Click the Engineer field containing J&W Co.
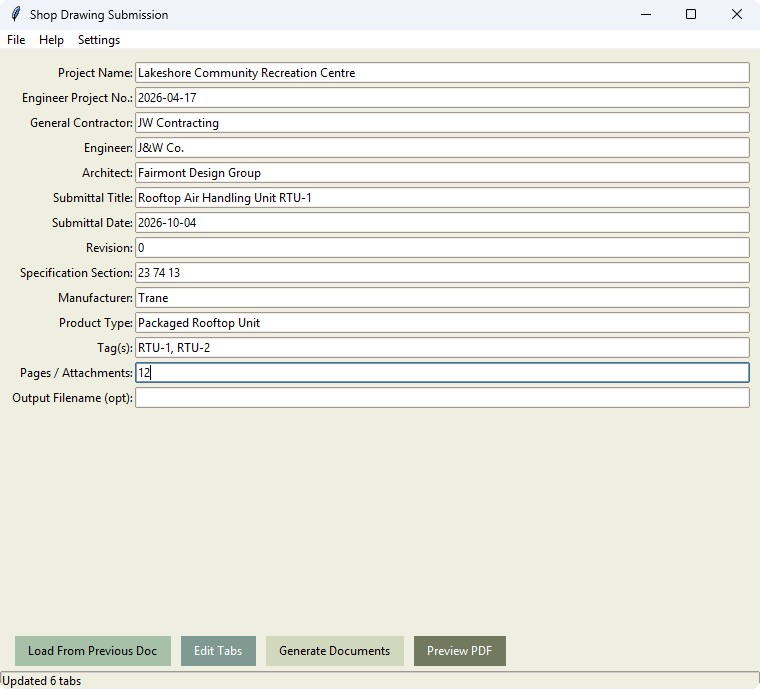Image resolution: width=760 pixels, height=689 pixels. [x=442, y=148]
